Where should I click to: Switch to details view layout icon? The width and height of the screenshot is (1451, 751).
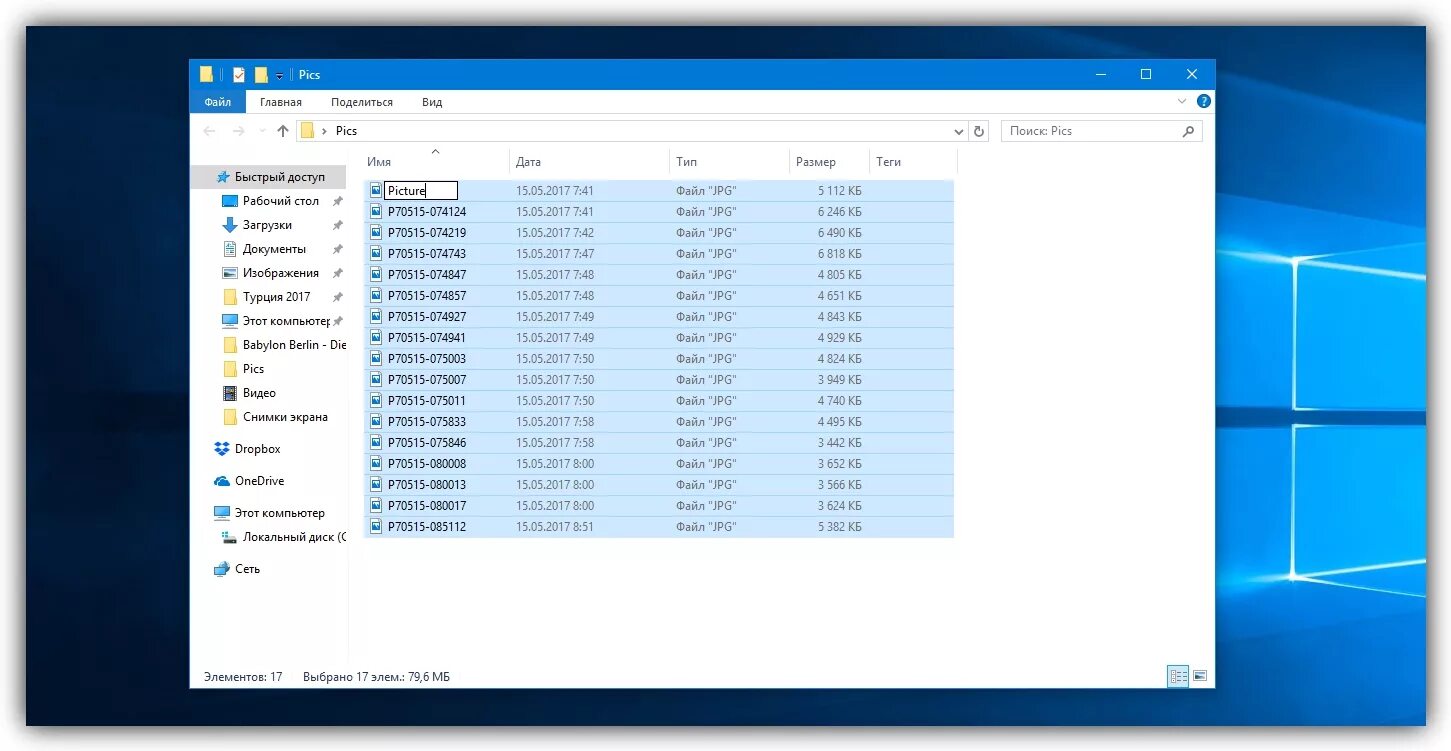1178,677
